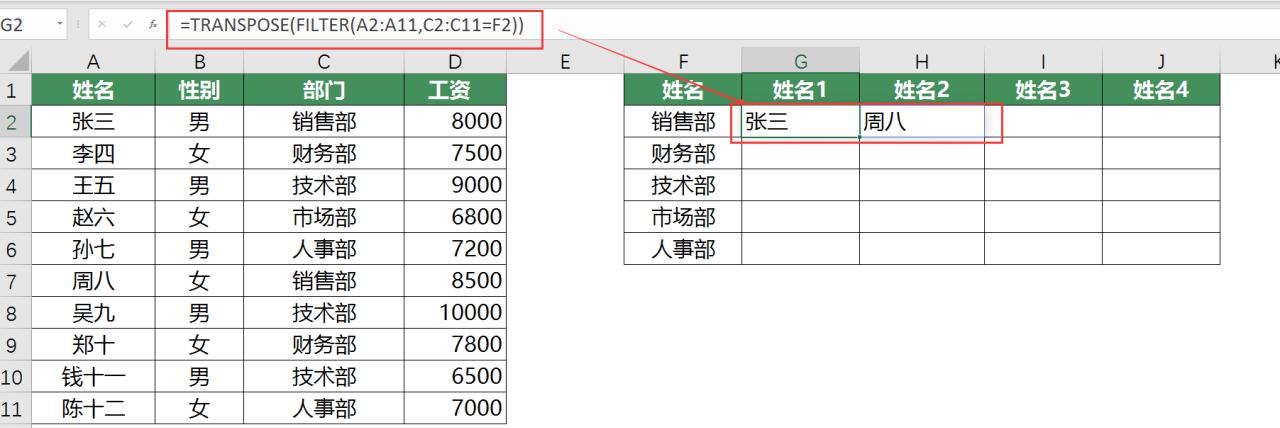Viewport: 1280px width, 428px height.
Task: Select cell H2 containing 周八
Action: pos(921,122)
